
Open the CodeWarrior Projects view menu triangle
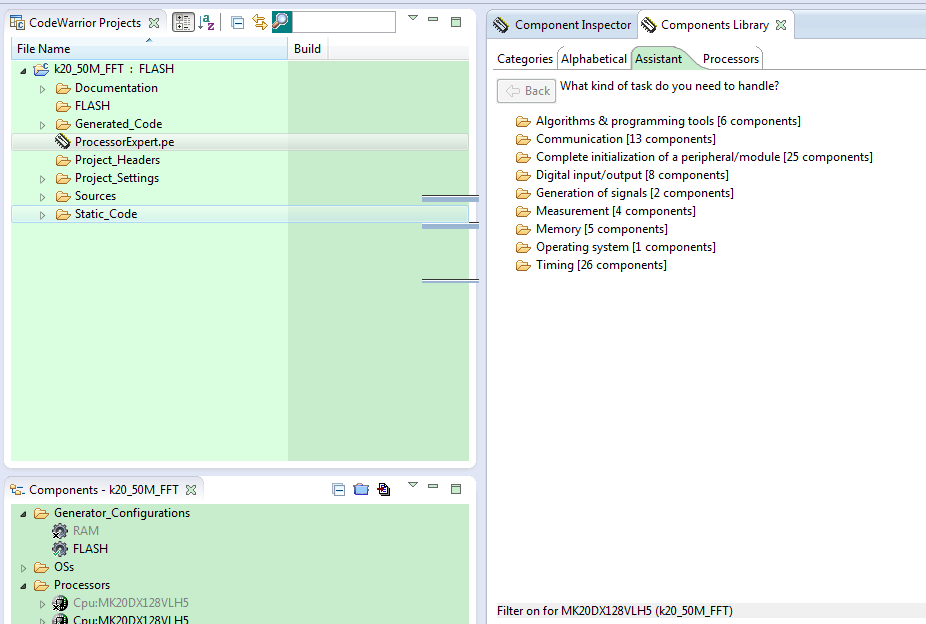coord(413,18)
